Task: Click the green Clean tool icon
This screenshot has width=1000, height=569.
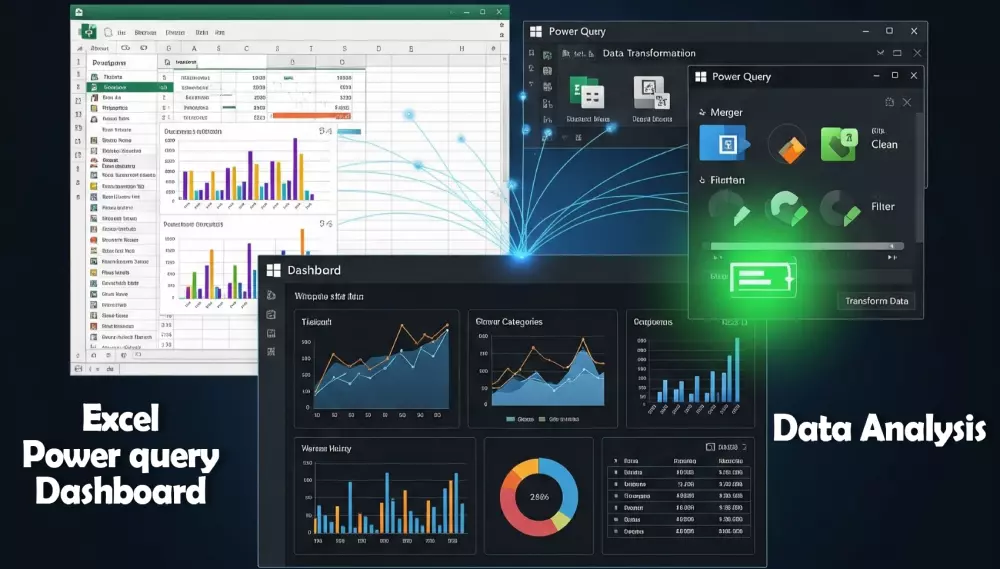Action: pos(838,144)
